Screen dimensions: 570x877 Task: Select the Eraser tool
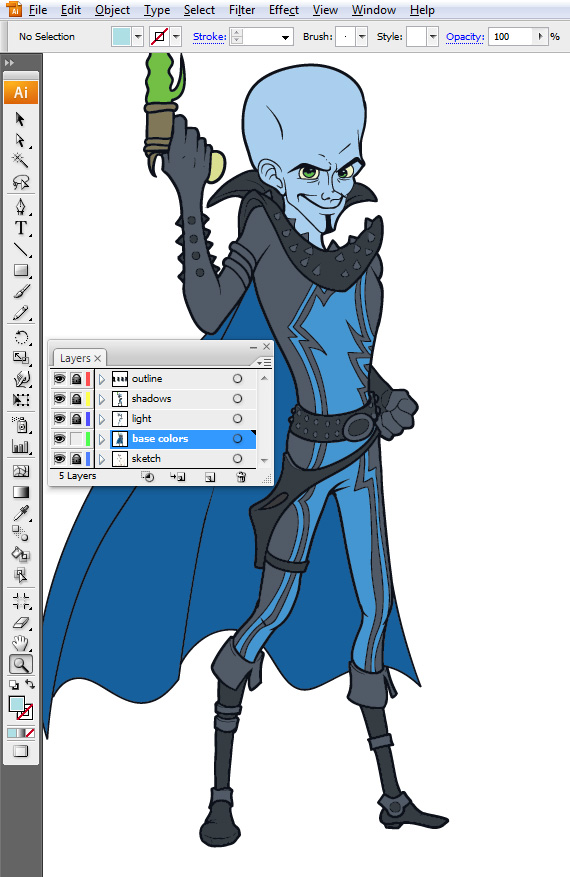[x=21, y=623]
